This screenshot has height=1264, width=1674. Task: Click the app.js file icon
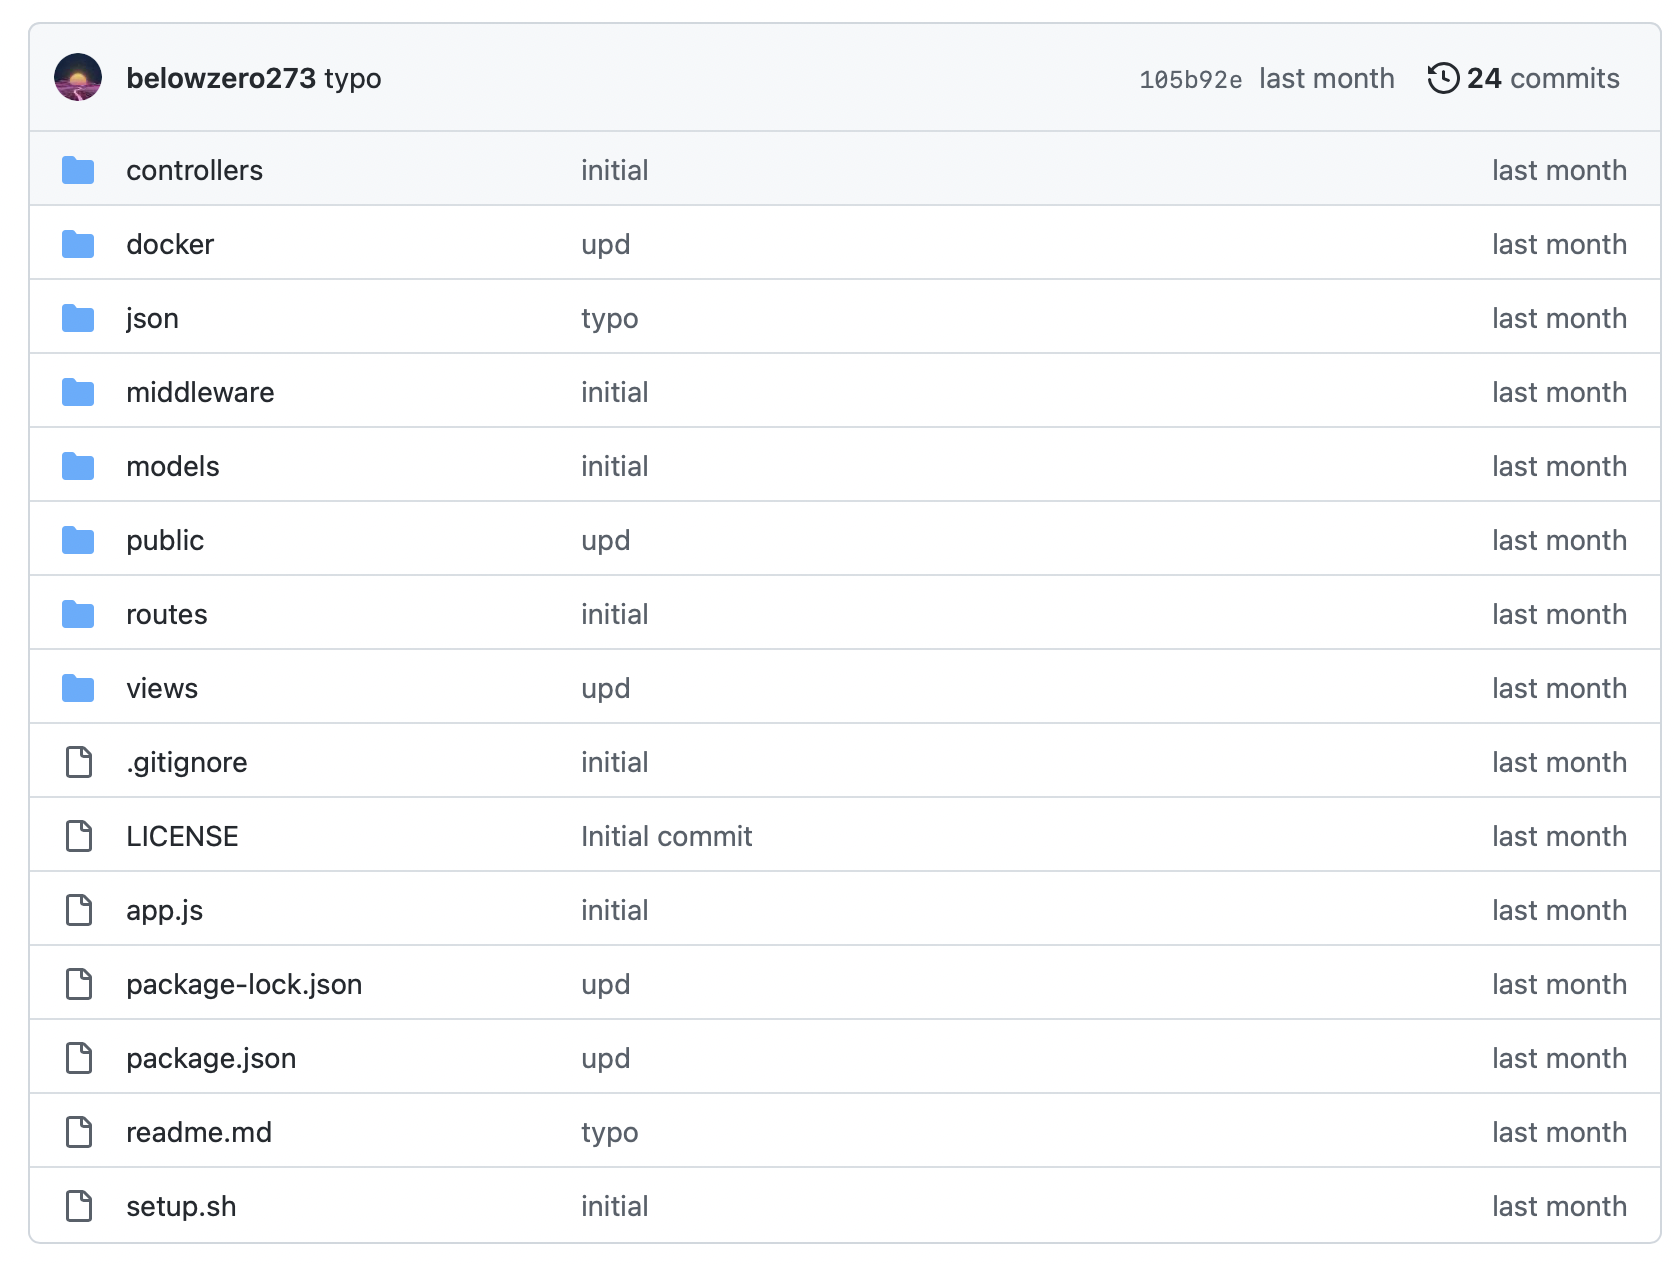click(x=78, y=910)
